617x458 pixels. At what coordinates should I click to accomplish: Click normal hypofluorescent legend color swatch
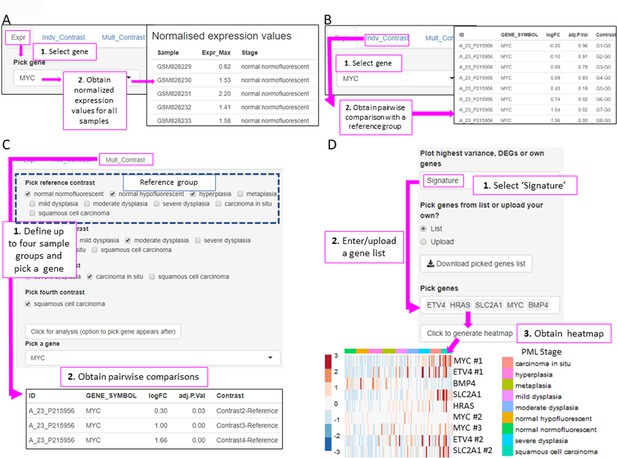508,418
